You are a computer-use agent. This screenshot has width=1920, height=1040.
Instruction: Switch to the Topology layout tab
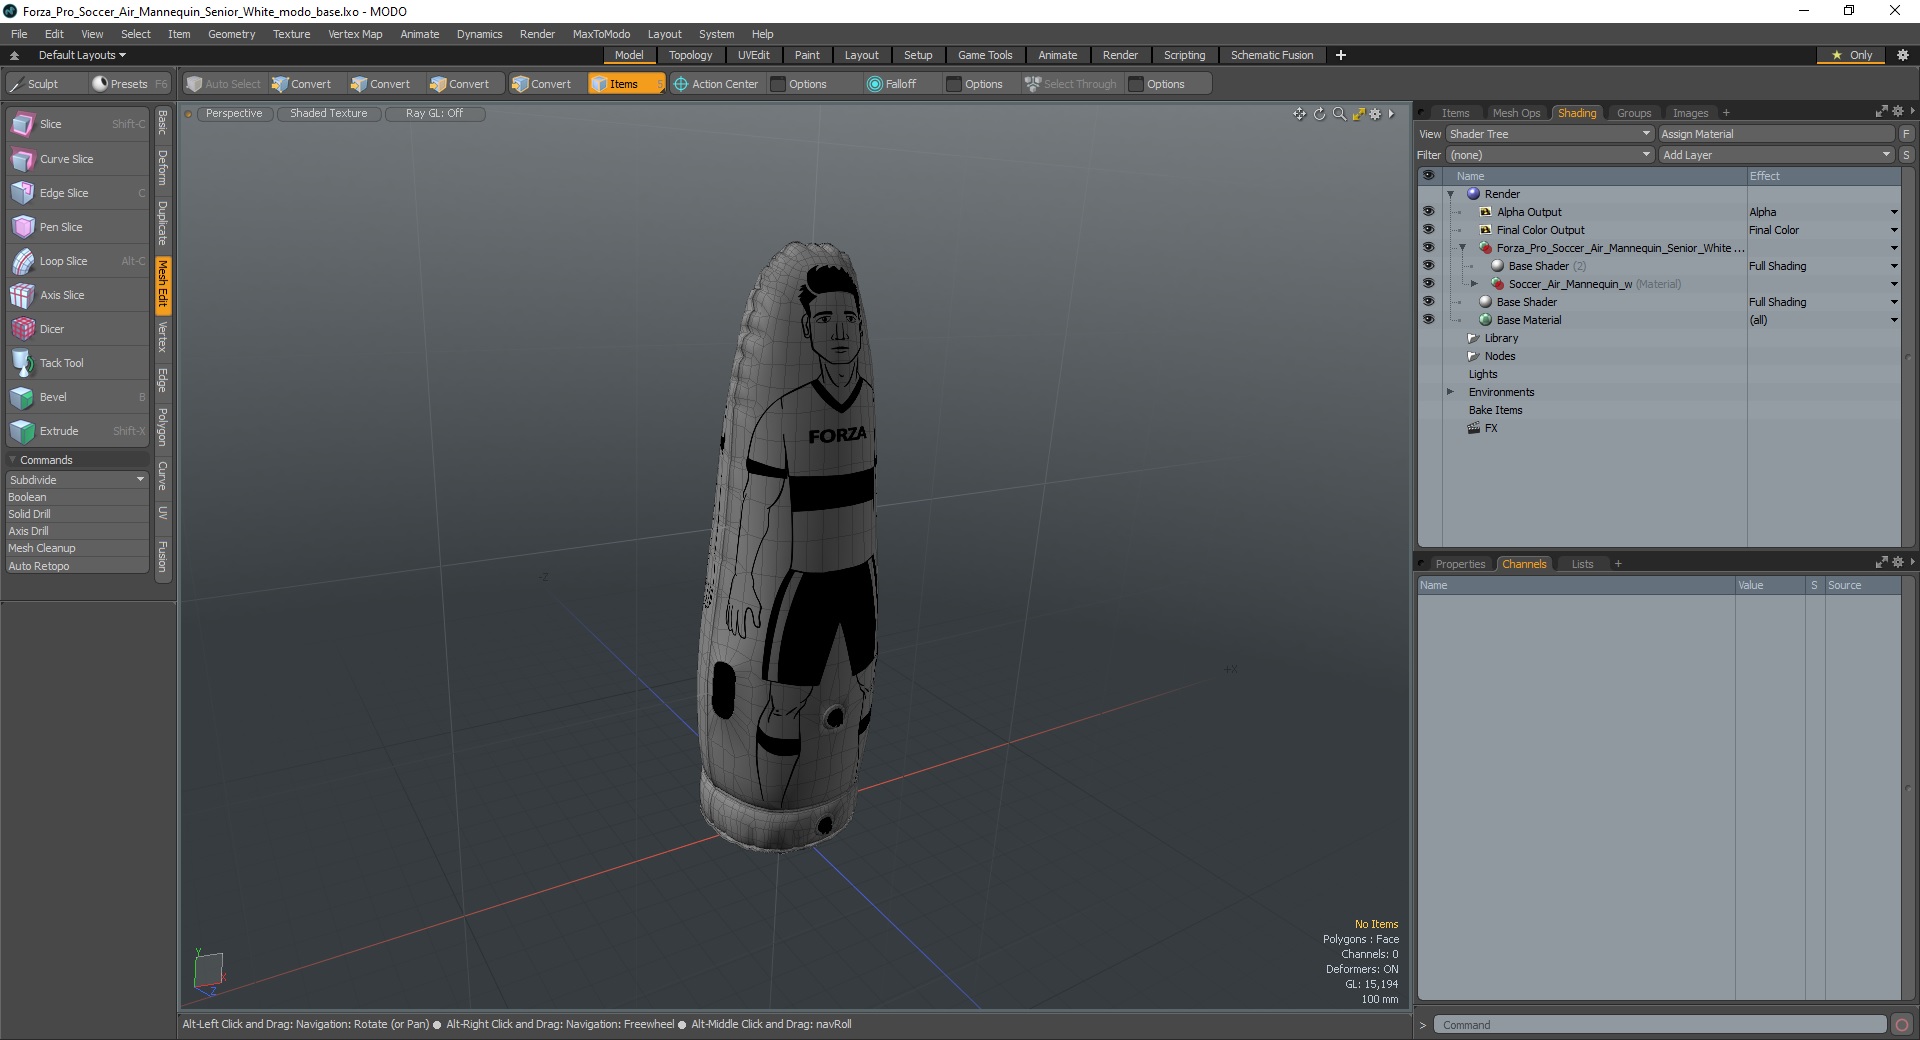point(691,55)
